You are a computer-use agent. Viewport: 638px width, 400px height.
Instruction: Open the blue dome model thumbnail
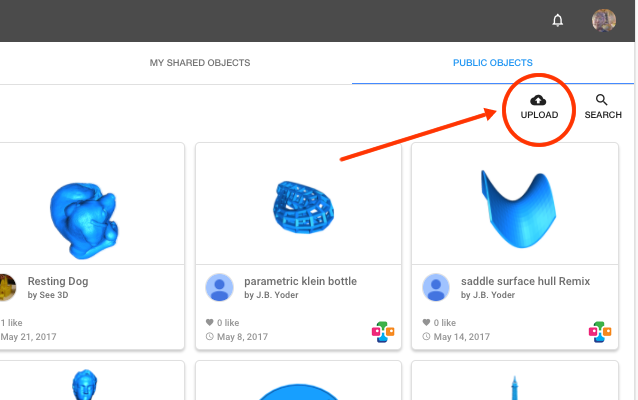(x=298, y=392)
